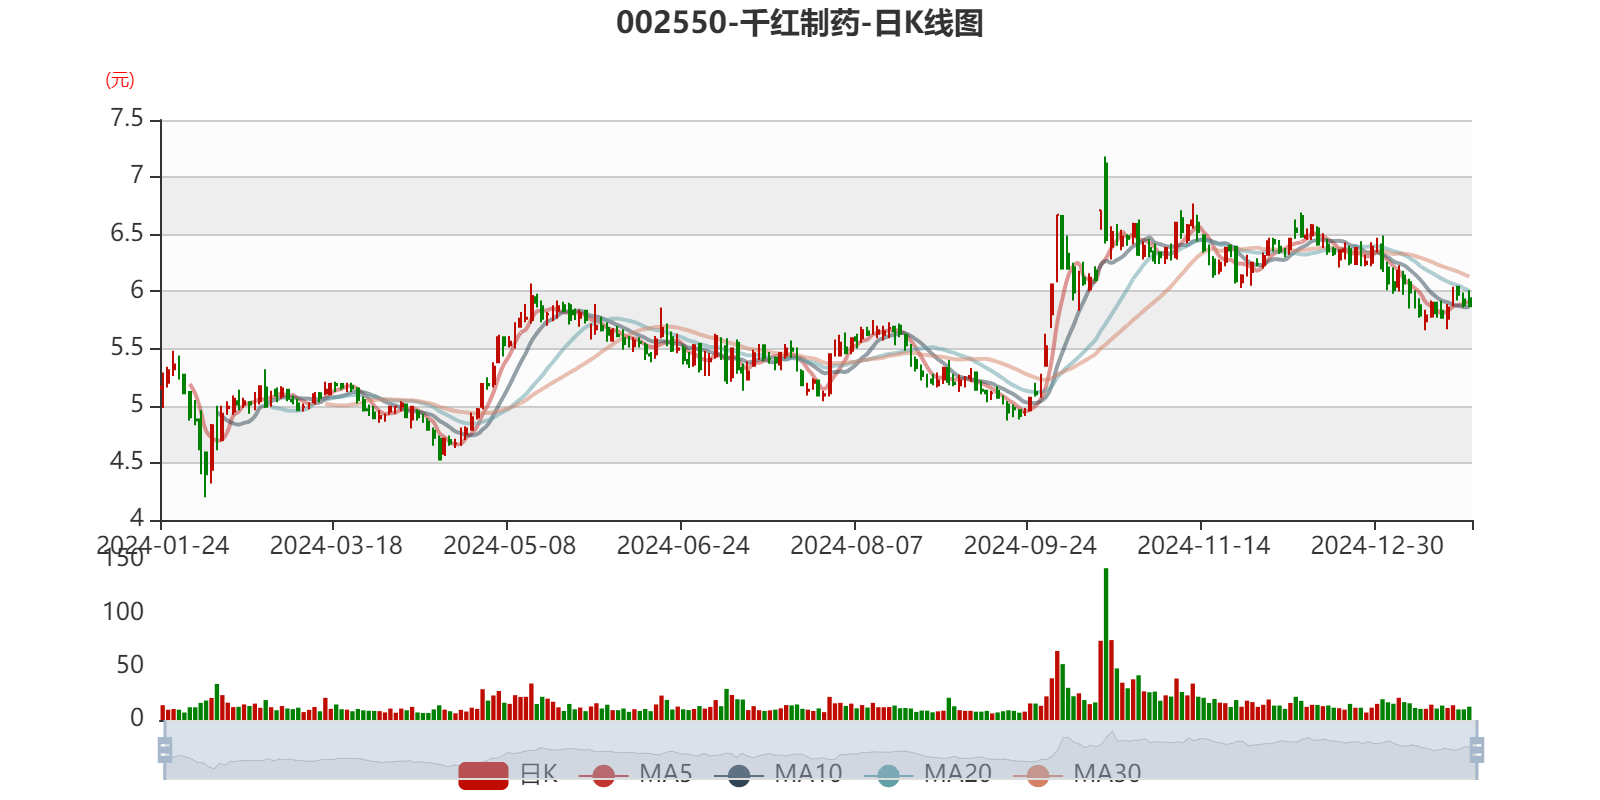
Task: Click the 2024-11-14 date axis label
Action: click(1204, 545)
